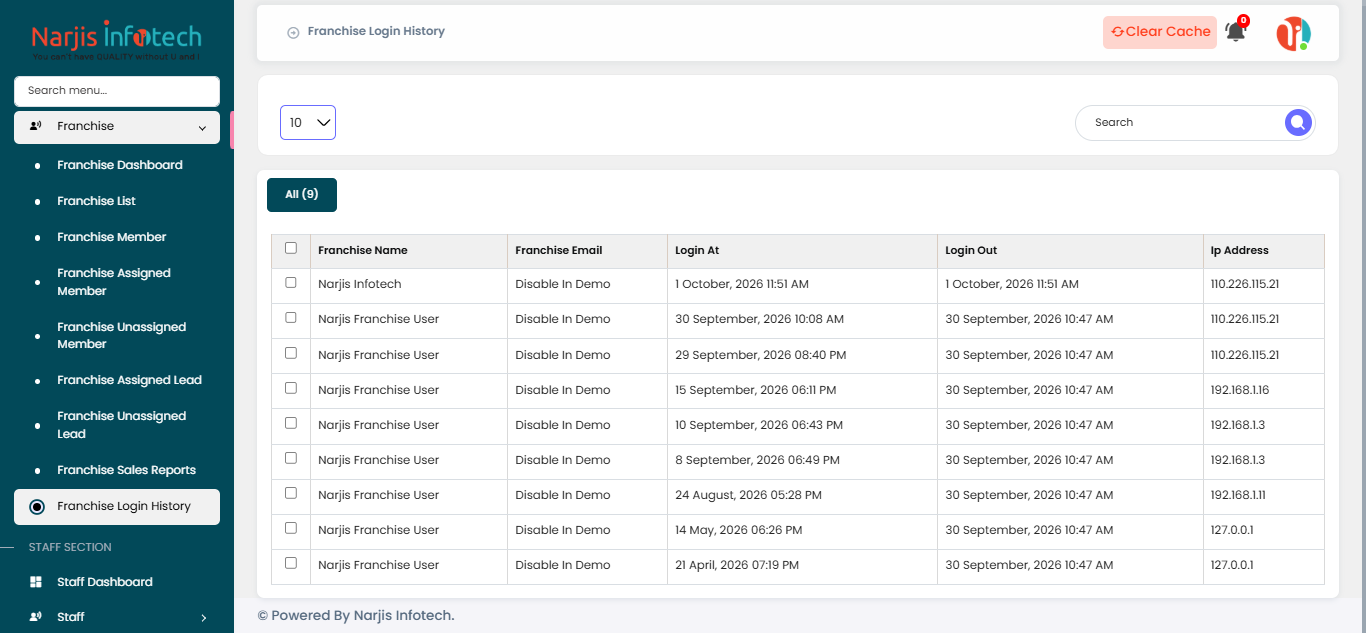Go to Franchise Member page
Screen dimensions: 1366x633
click(112, 237)
